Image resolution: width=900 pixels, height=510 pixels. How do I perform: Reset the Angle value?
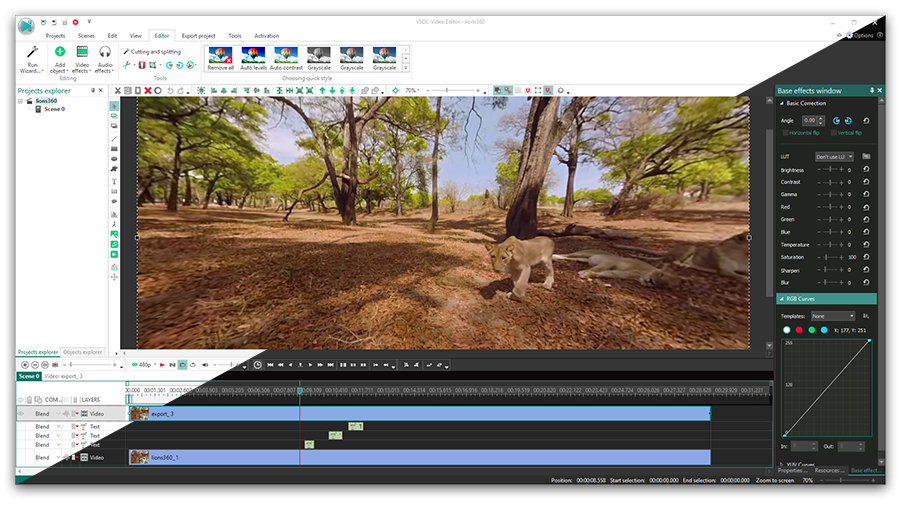click(866, 120)
